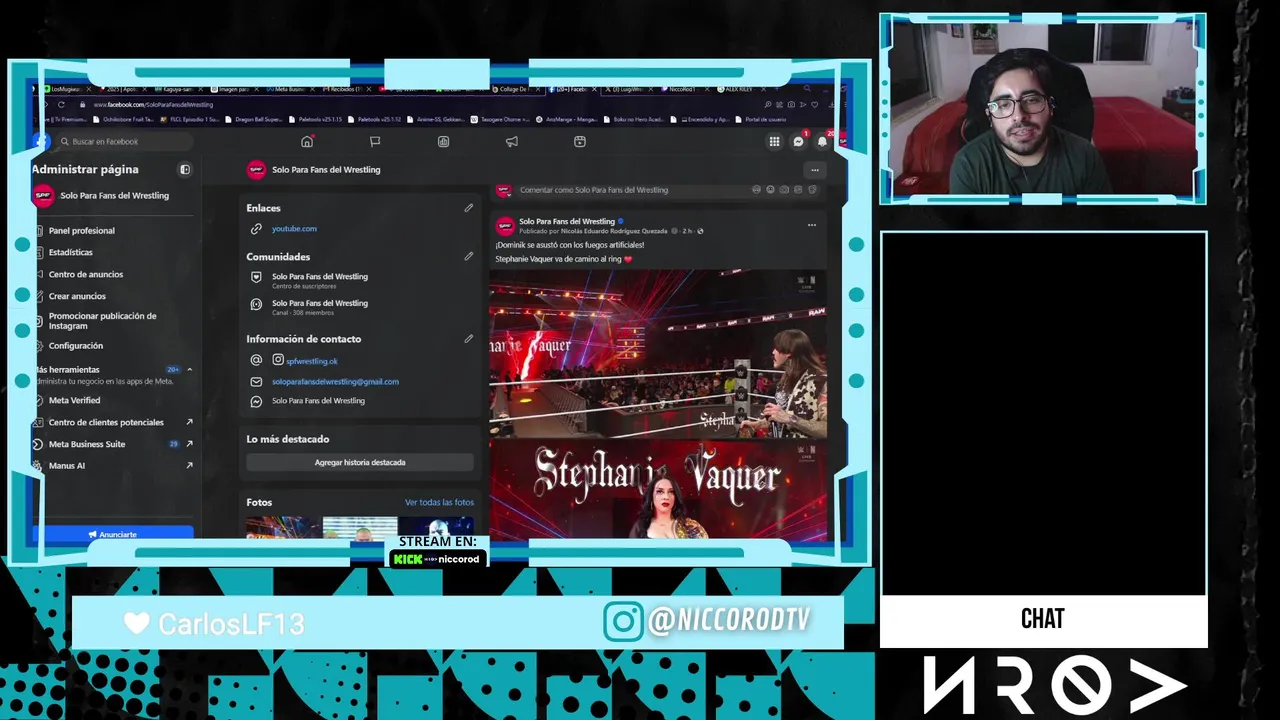Viewport: 1280px width, 720px height.
Task: Insert an avatar sticker in the comment box
Action: tap(756, 190)
